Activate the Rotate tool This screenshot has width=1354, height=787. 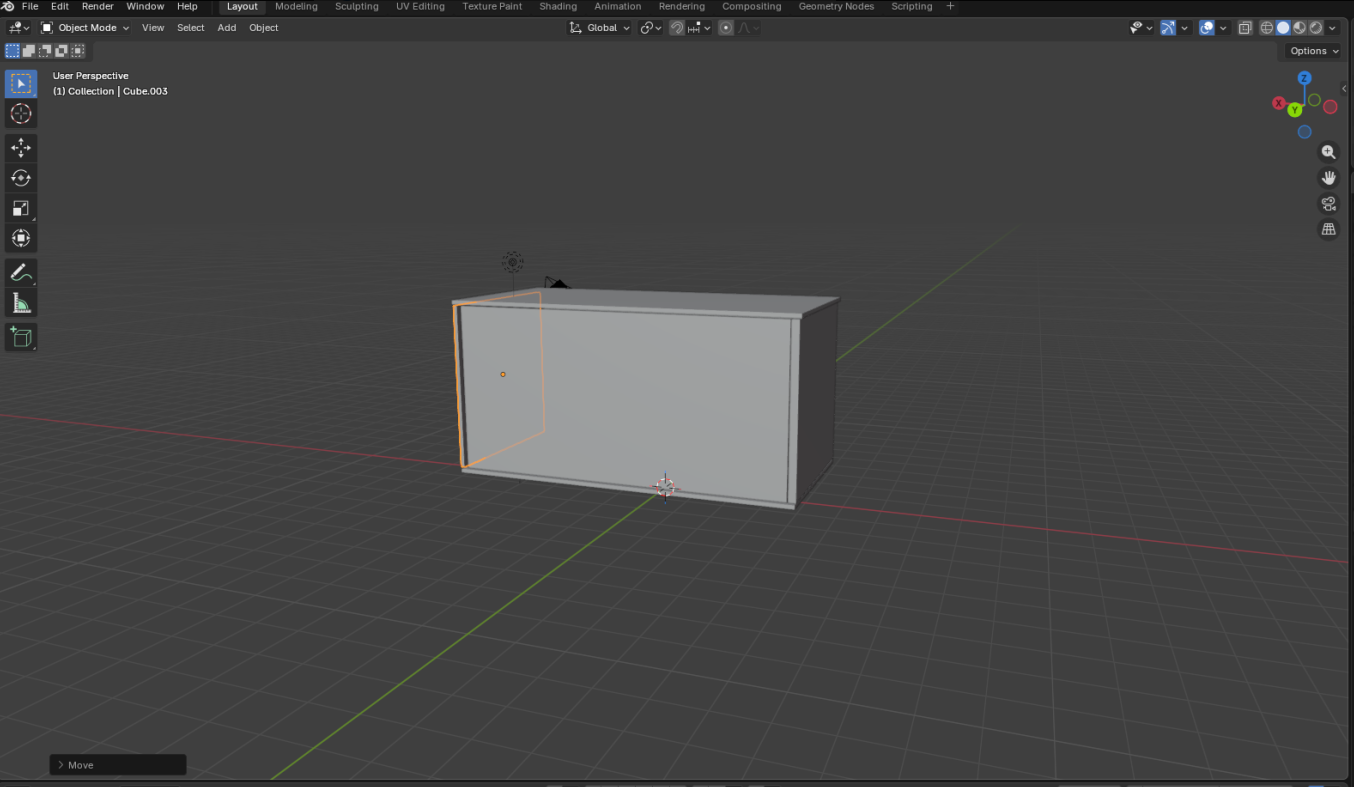click(21, 177)
